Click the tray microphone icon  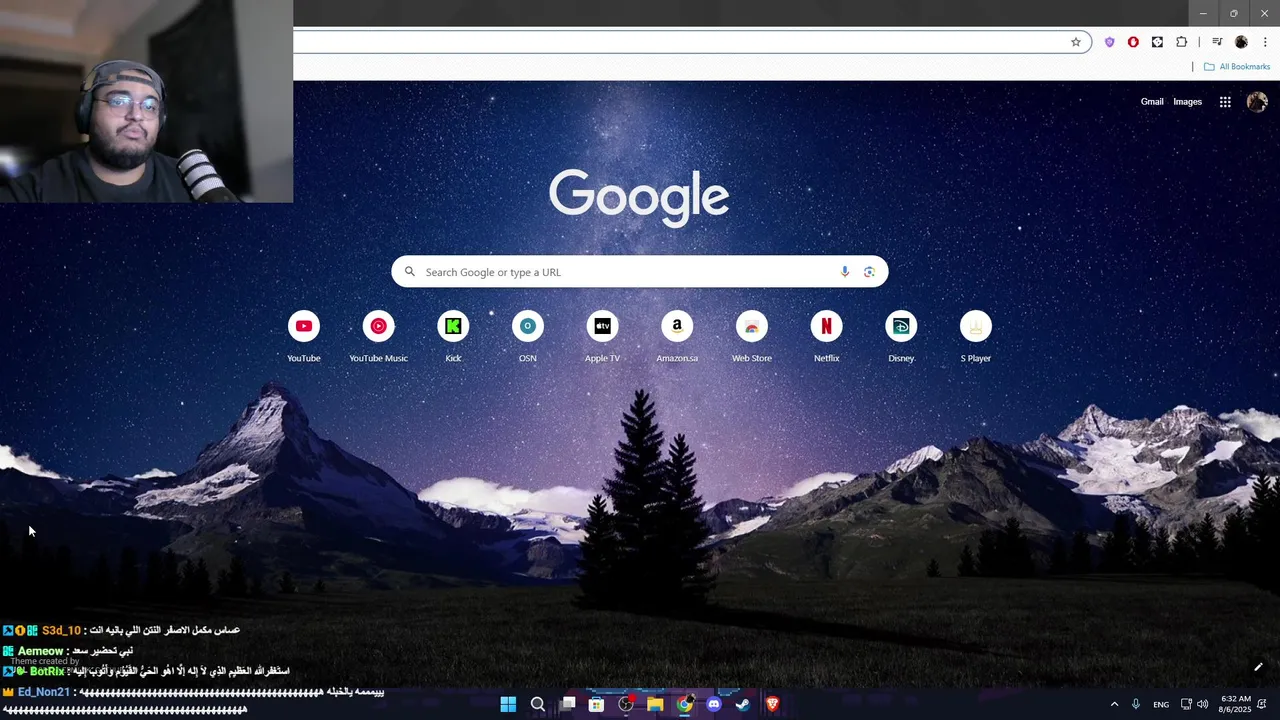coord(1136,704)
